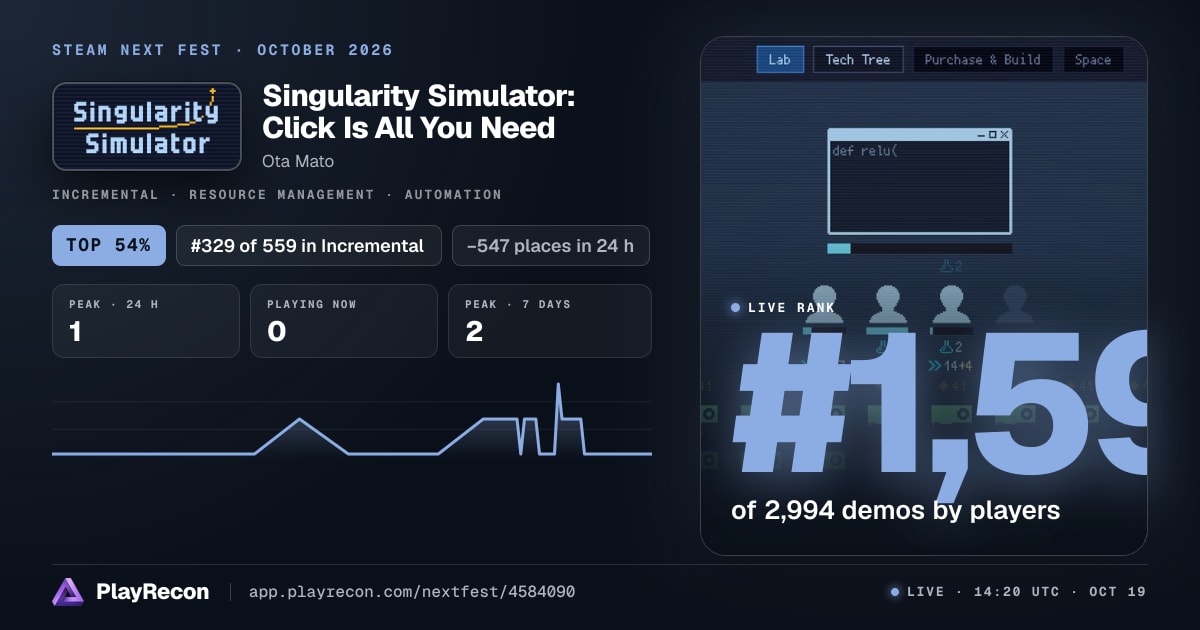
Task: Click the −547 places in 24 h pill
Action: [x=551, y=245]
